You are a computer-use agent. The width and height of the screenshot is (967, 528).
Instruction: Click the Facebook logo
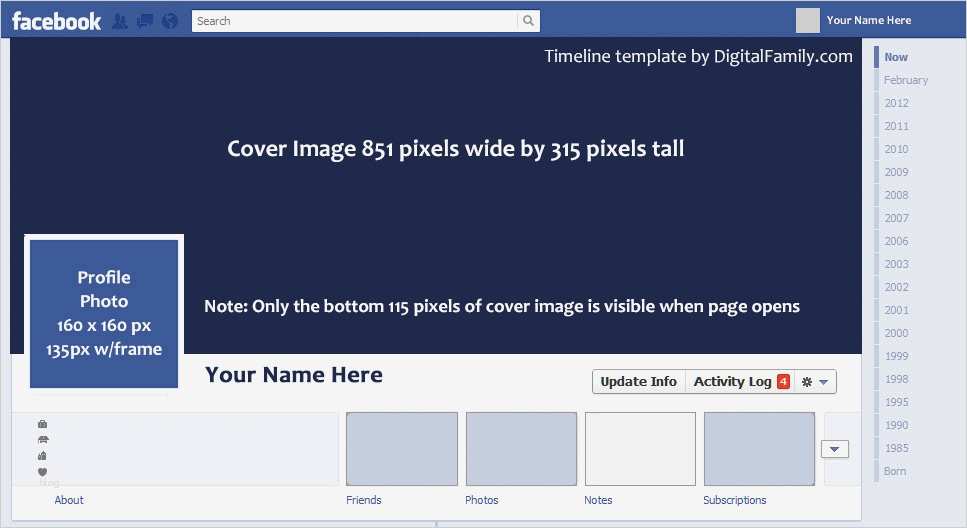pos(56,21)
